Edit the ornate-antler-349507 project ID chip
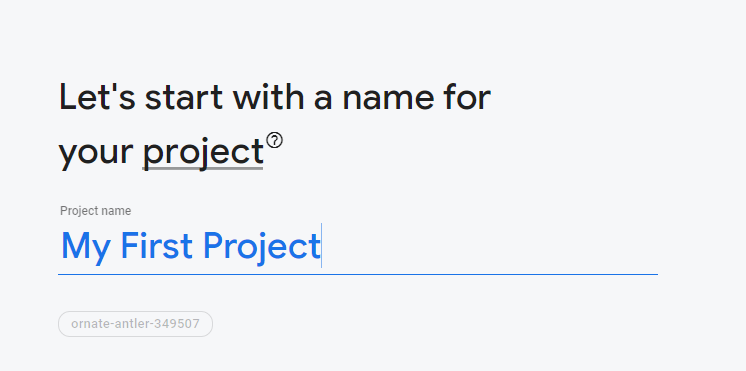The width and height of the screenshot is (746, 371). [x=135, y=324]
